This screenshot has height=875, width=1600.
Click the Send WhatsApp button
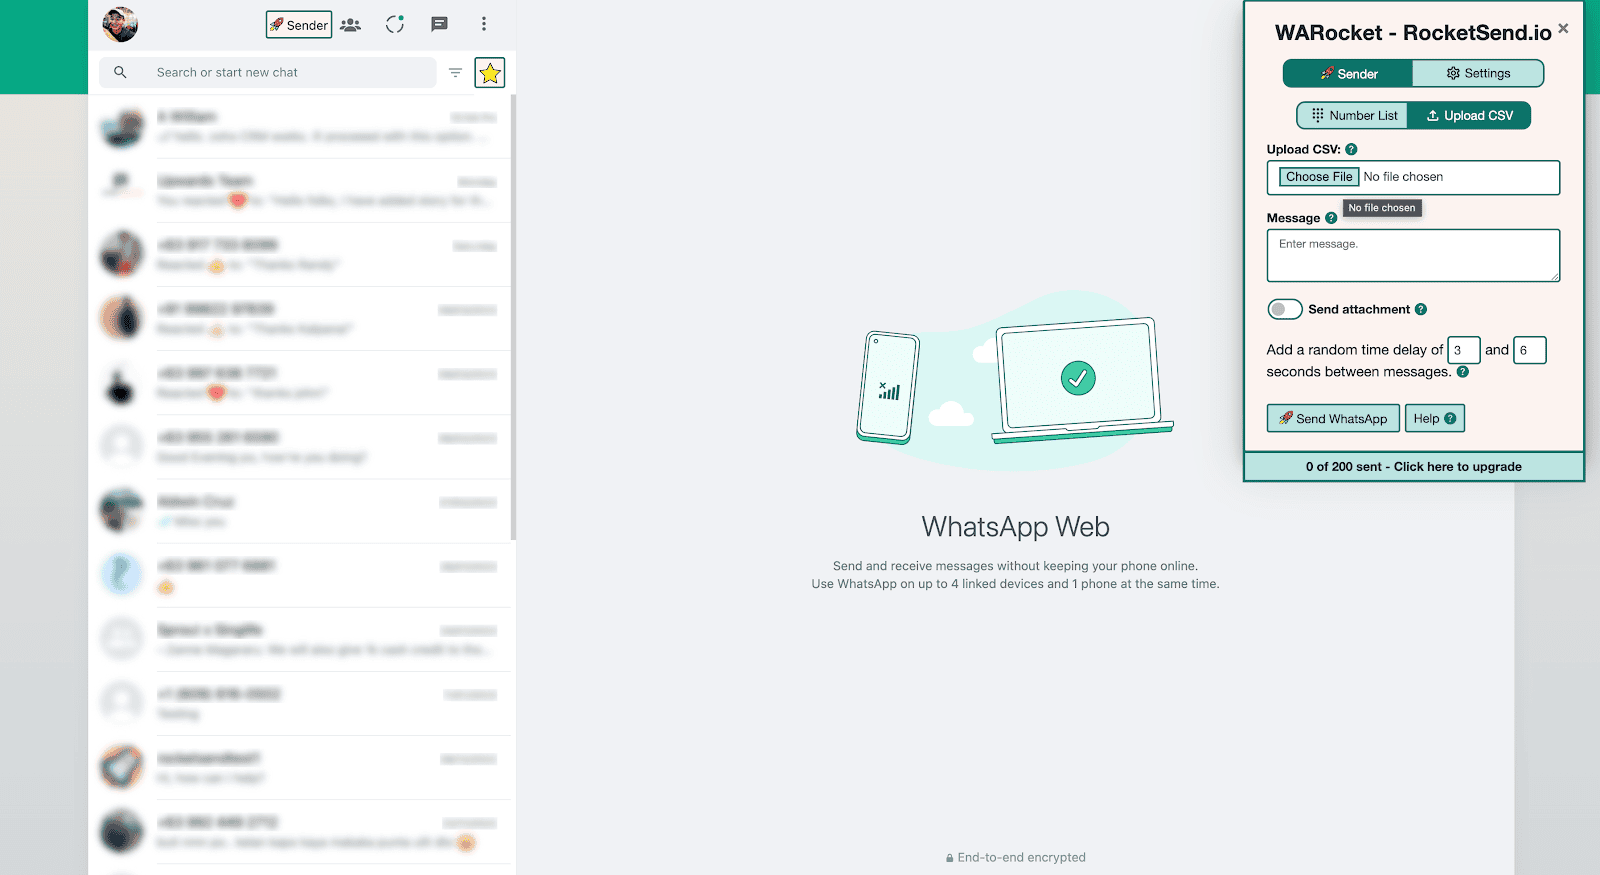[x=1333, y=418]
